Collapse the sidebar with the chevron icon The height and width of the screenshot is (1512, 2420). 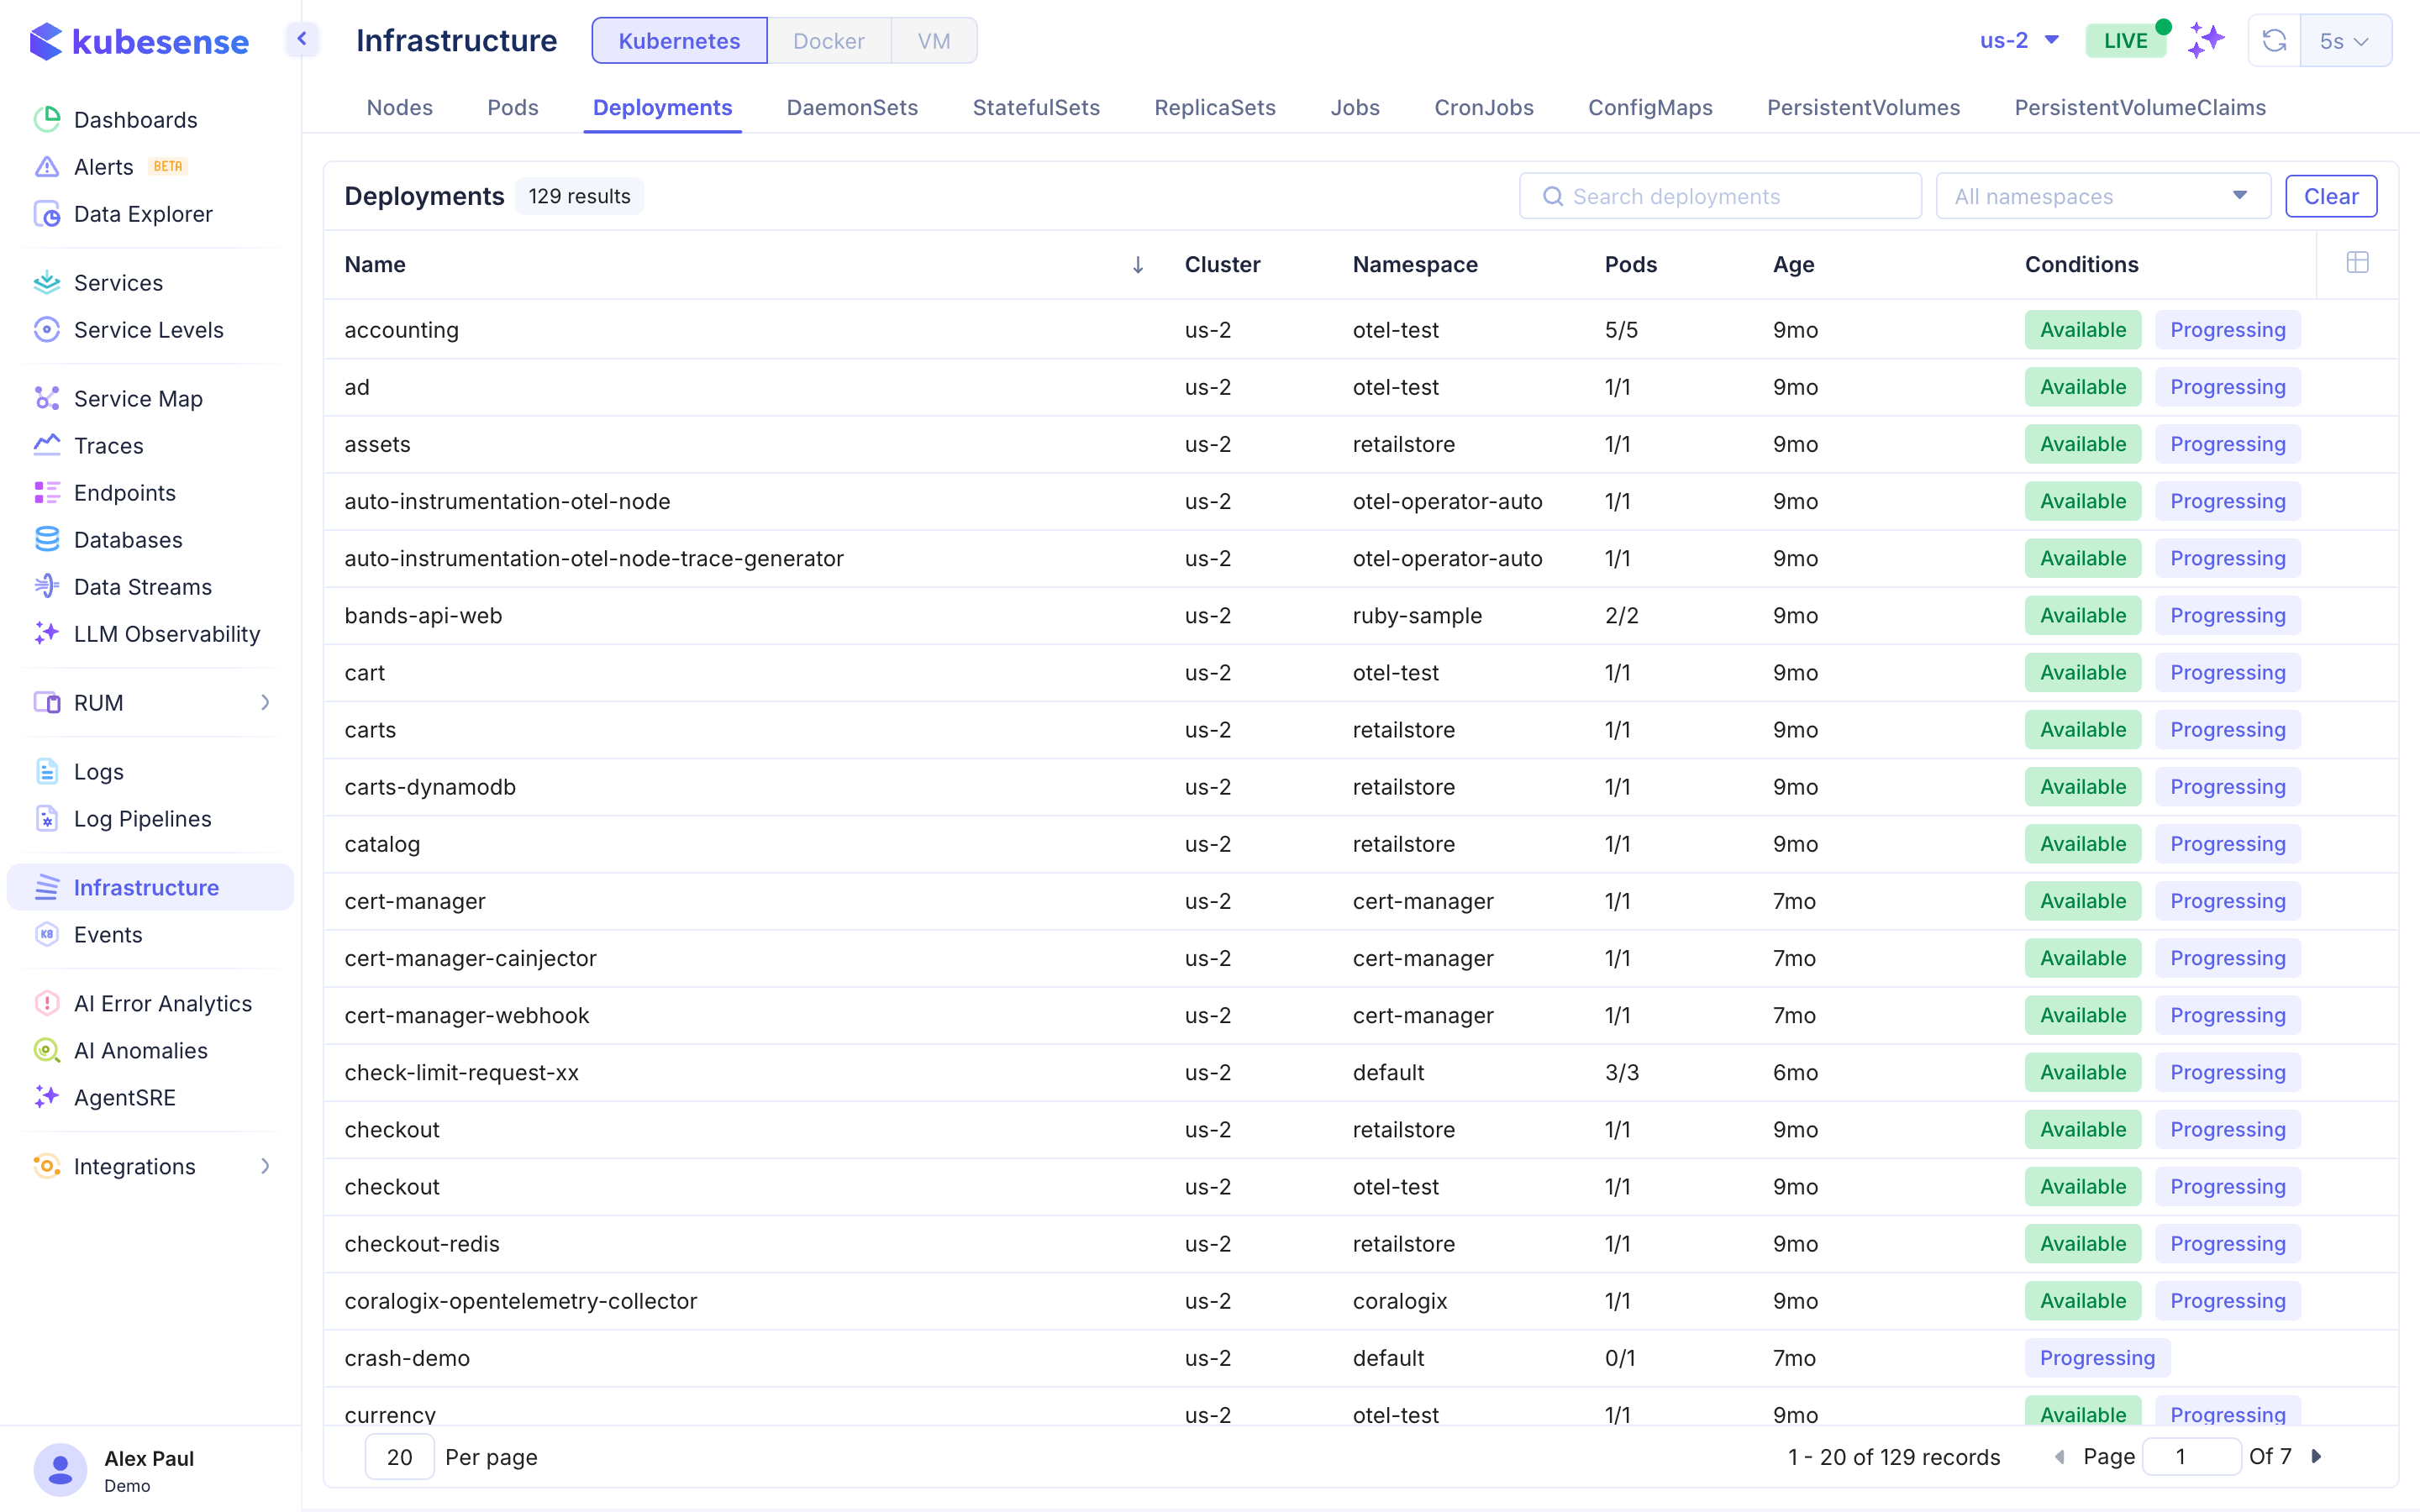pos(302,40)
